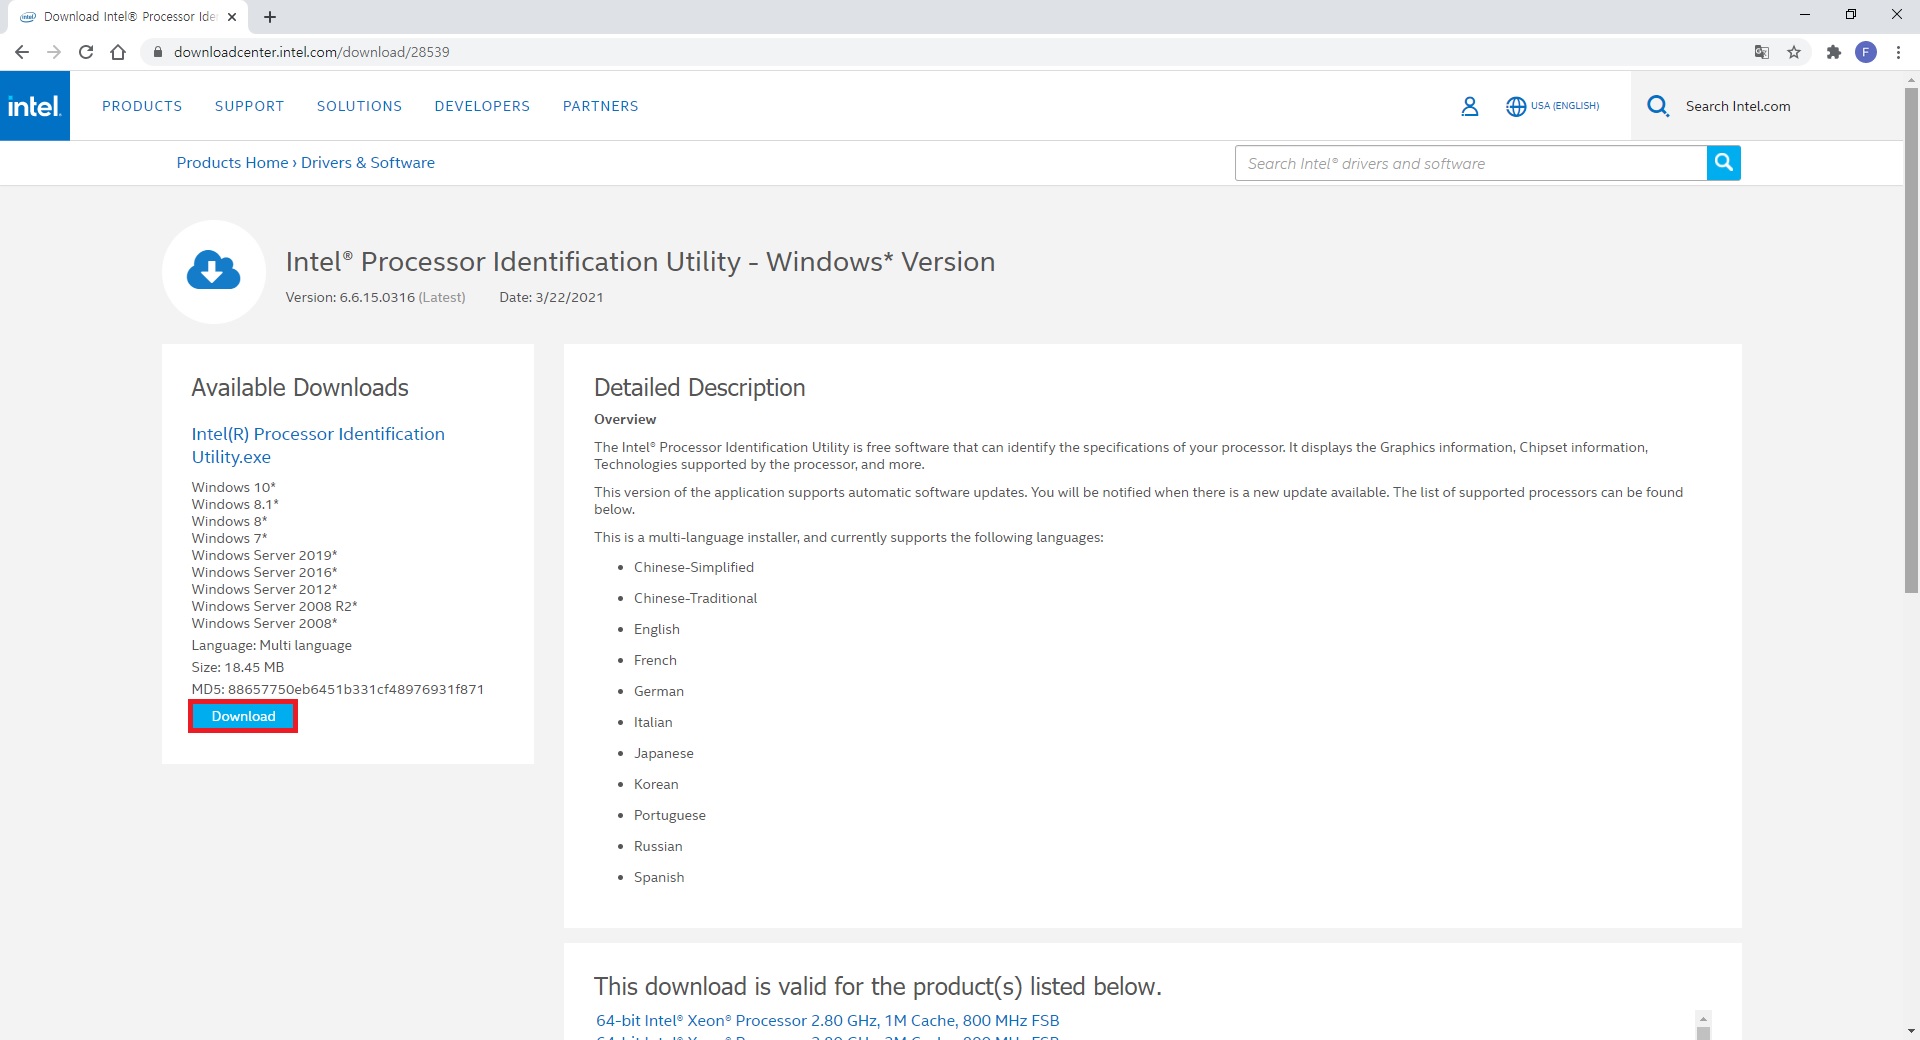
Task: Go back to previous page
Action: 22,52
